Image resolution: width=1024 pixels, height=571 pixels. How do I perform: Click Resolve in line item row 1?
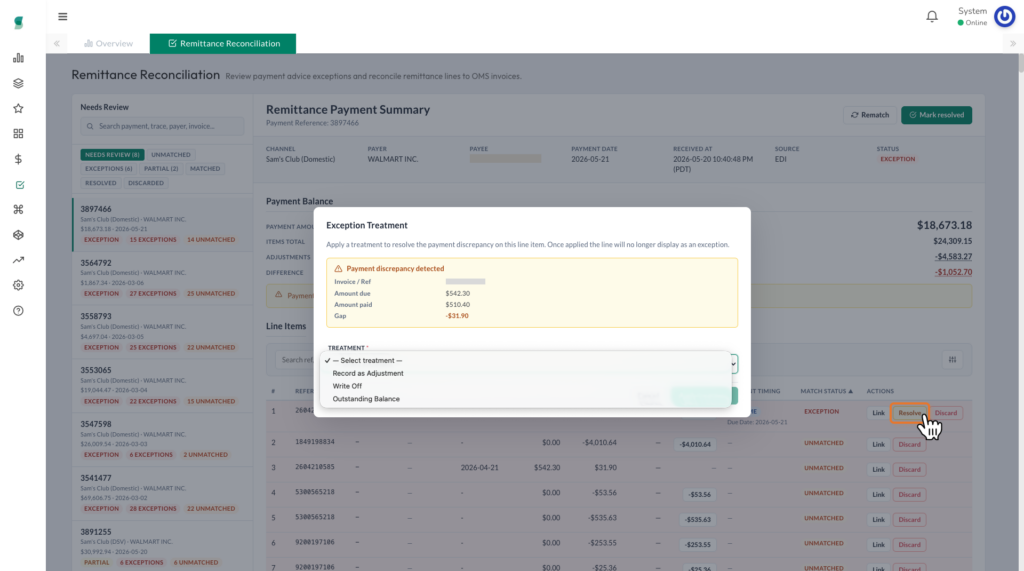(909, 413)
